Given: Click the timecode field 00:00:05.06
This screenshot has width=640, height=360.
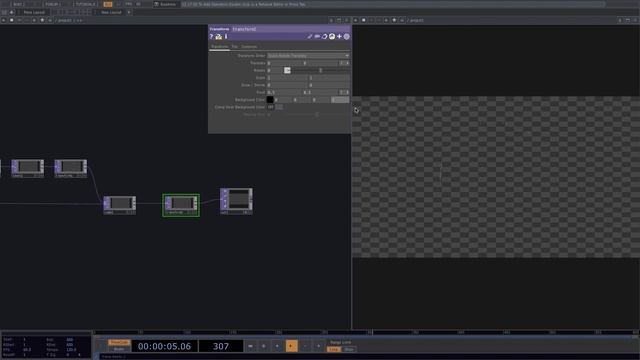Looking at the screenshot, I should coord(164,346).
